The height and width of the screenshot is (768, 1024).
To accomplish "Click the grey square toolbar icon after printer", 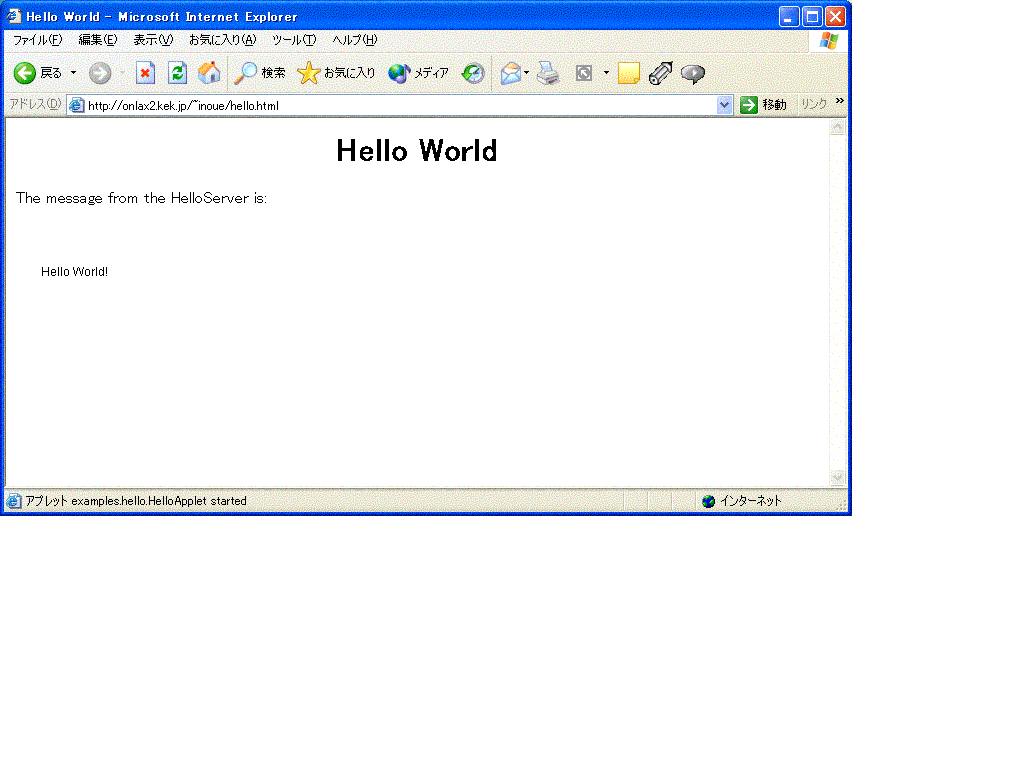I will tap(584, 73).
